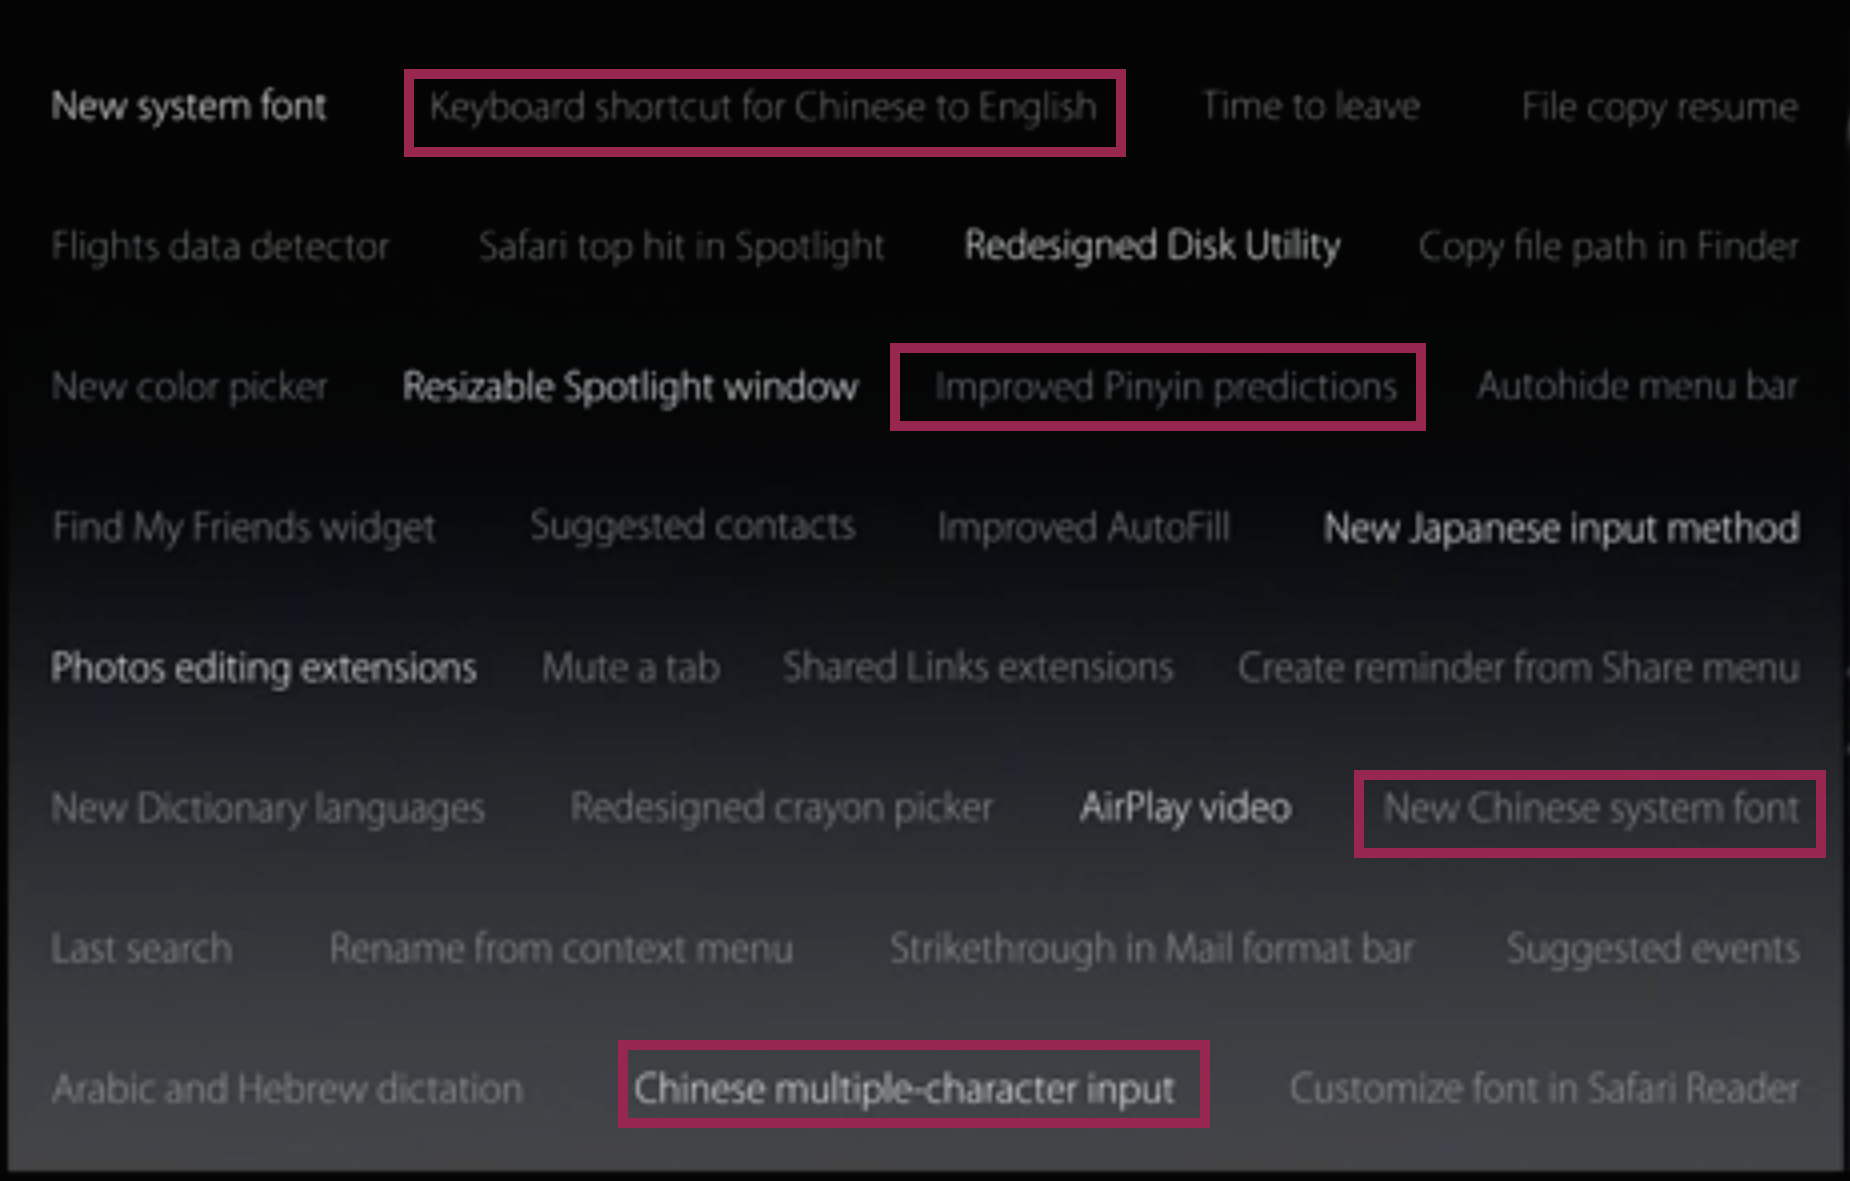Select the 'Flights data detector' text

(x=220, y=246)
